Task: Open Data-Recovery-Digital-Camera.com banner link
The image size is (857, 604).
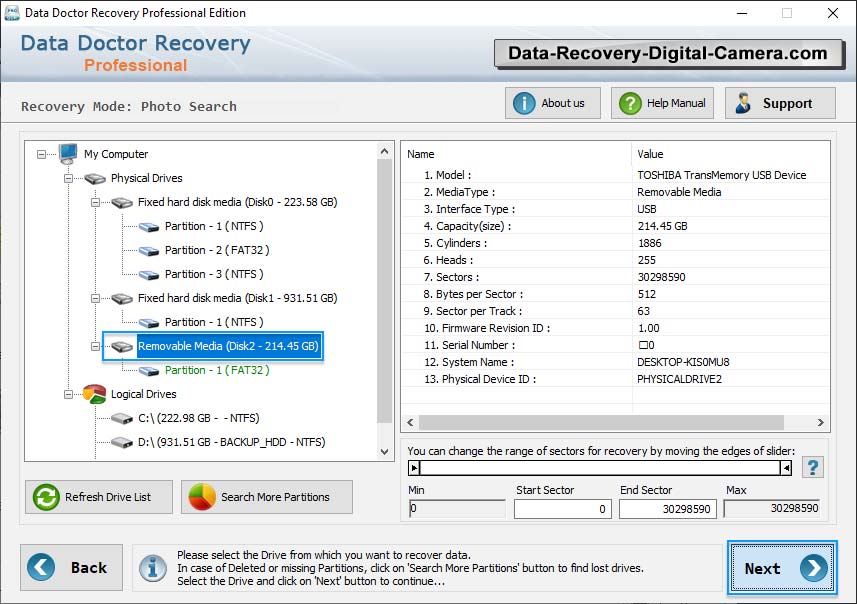Action: click(668, 54)
